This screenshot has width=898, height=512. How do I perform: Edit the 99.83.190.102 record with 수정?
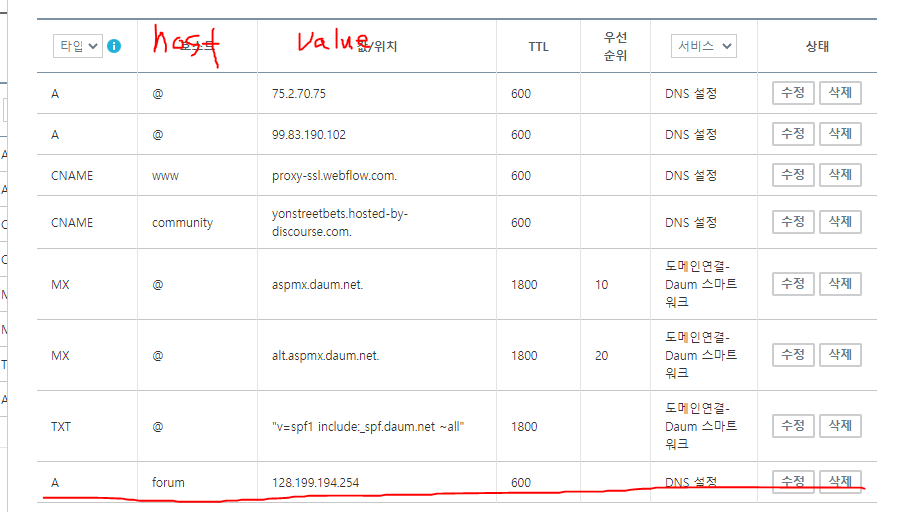pos(793,134)
